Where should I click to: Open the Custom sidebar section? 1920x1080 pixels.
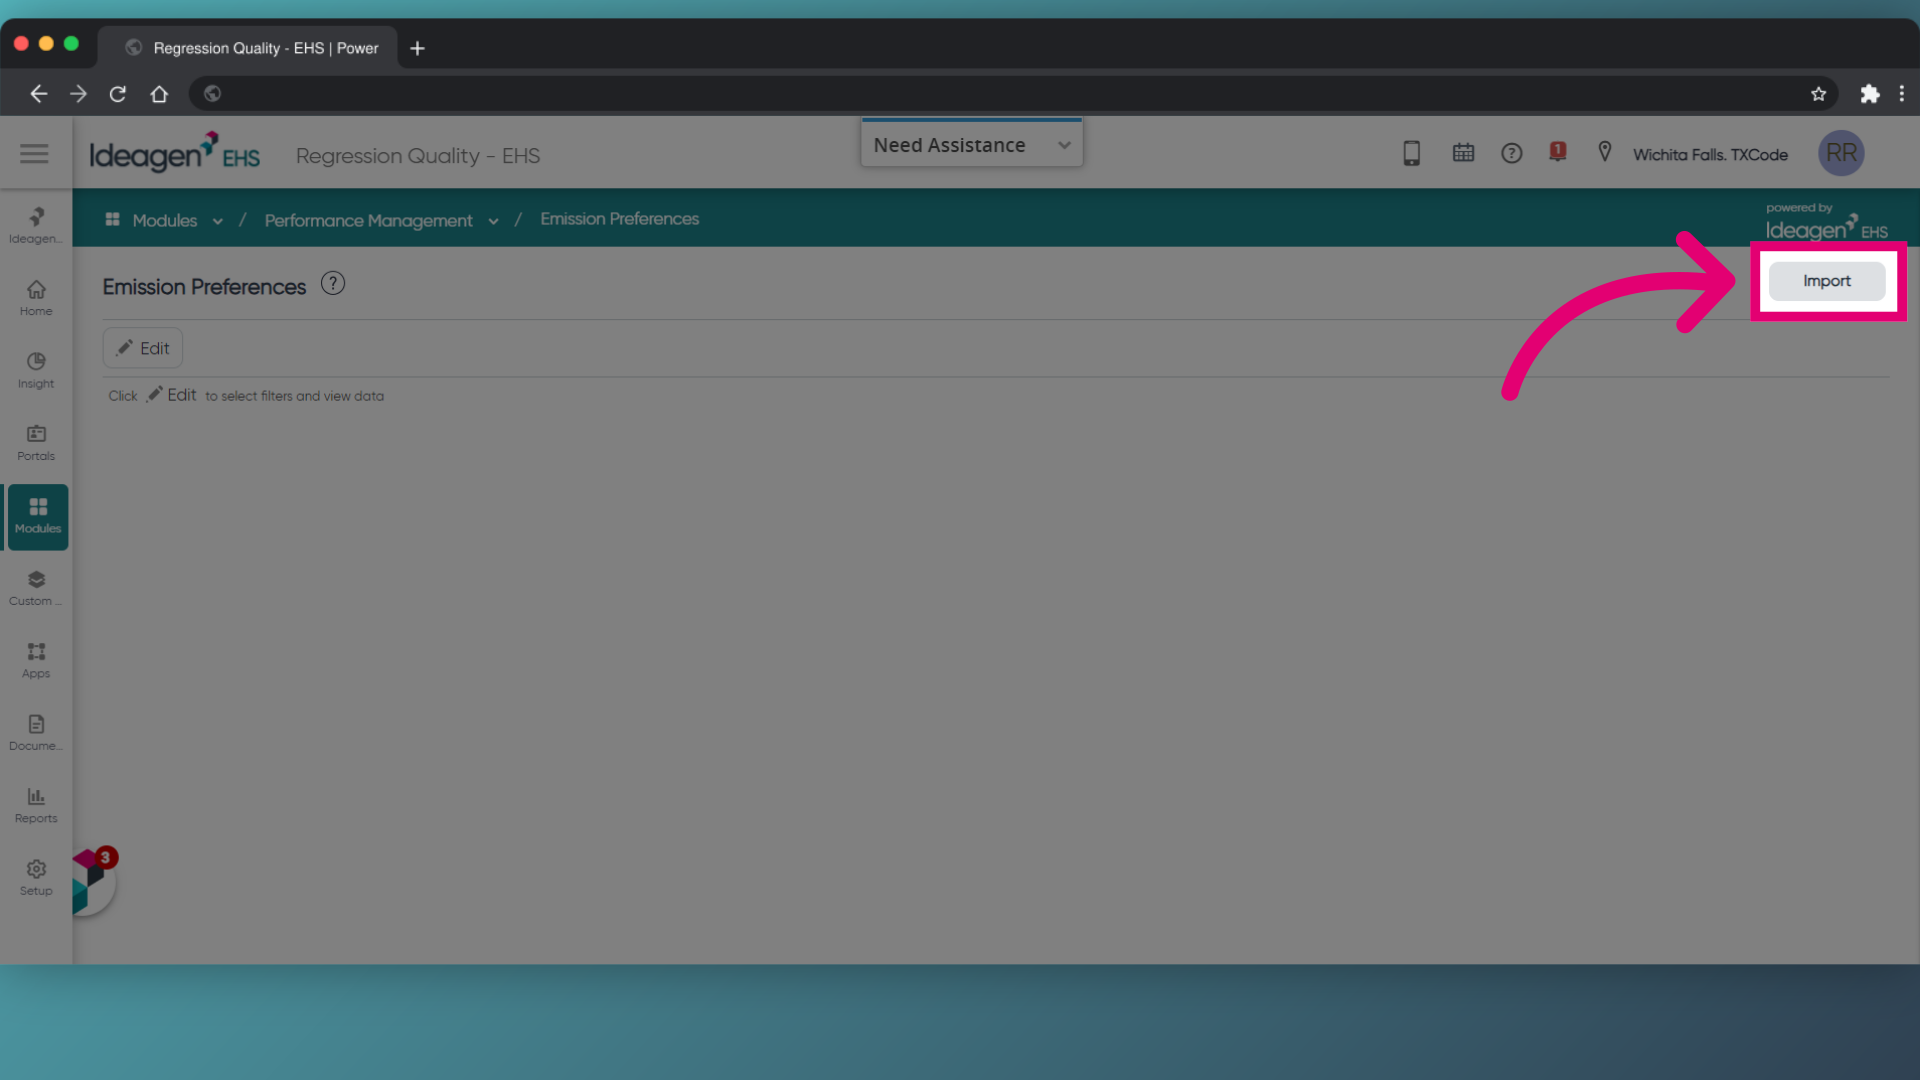click(x=36, y=588)
